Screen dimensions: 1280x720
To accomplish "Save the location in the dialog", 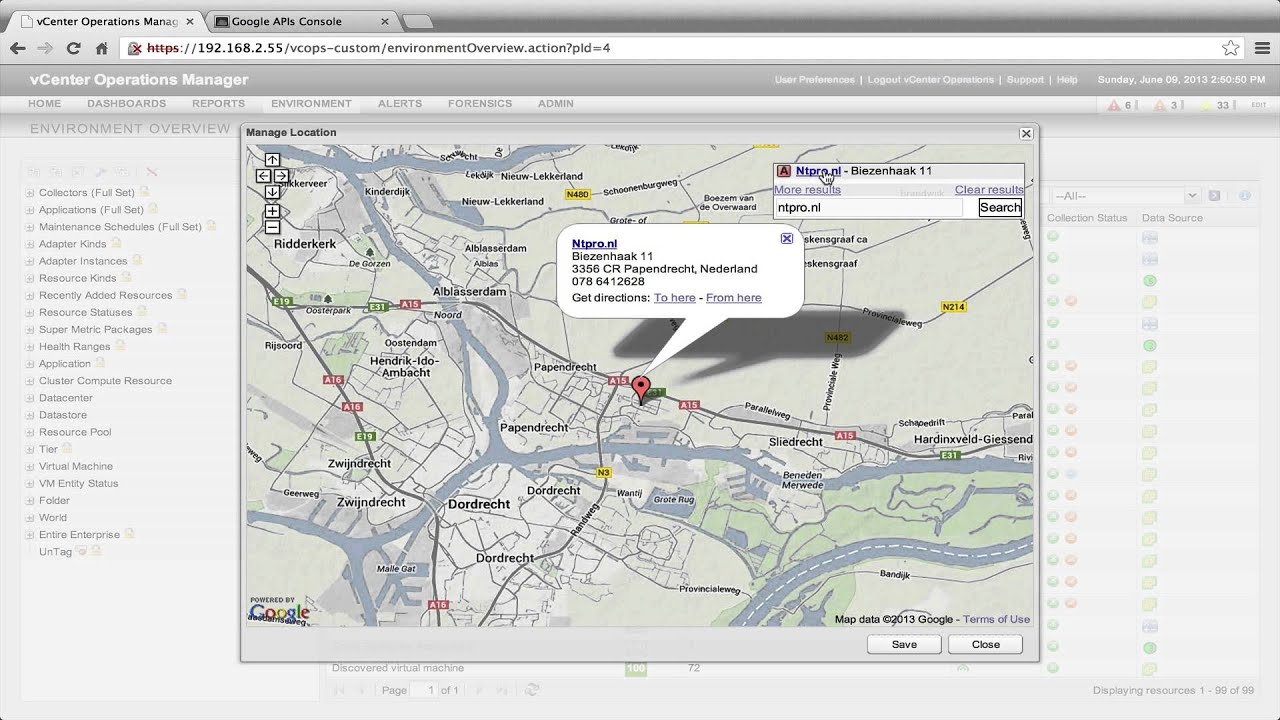I will click(x=904, y=644).
